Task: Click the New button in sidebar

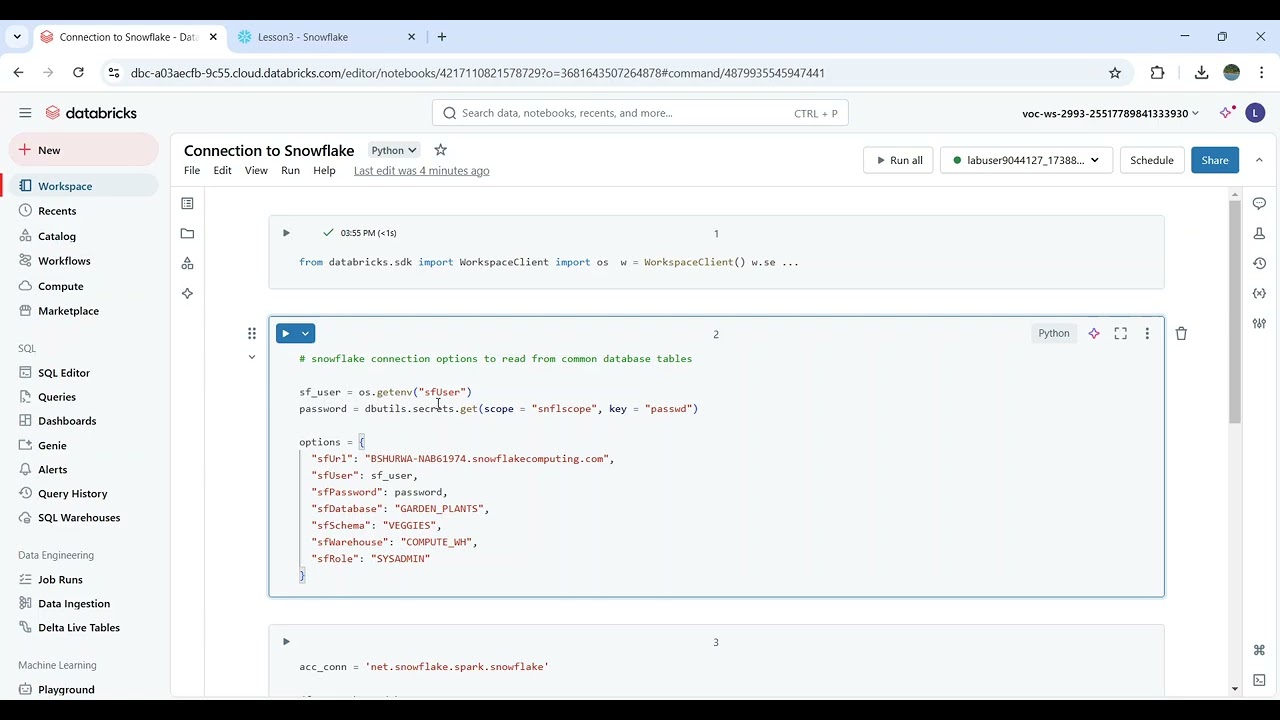Action: (x=84, y=150)
